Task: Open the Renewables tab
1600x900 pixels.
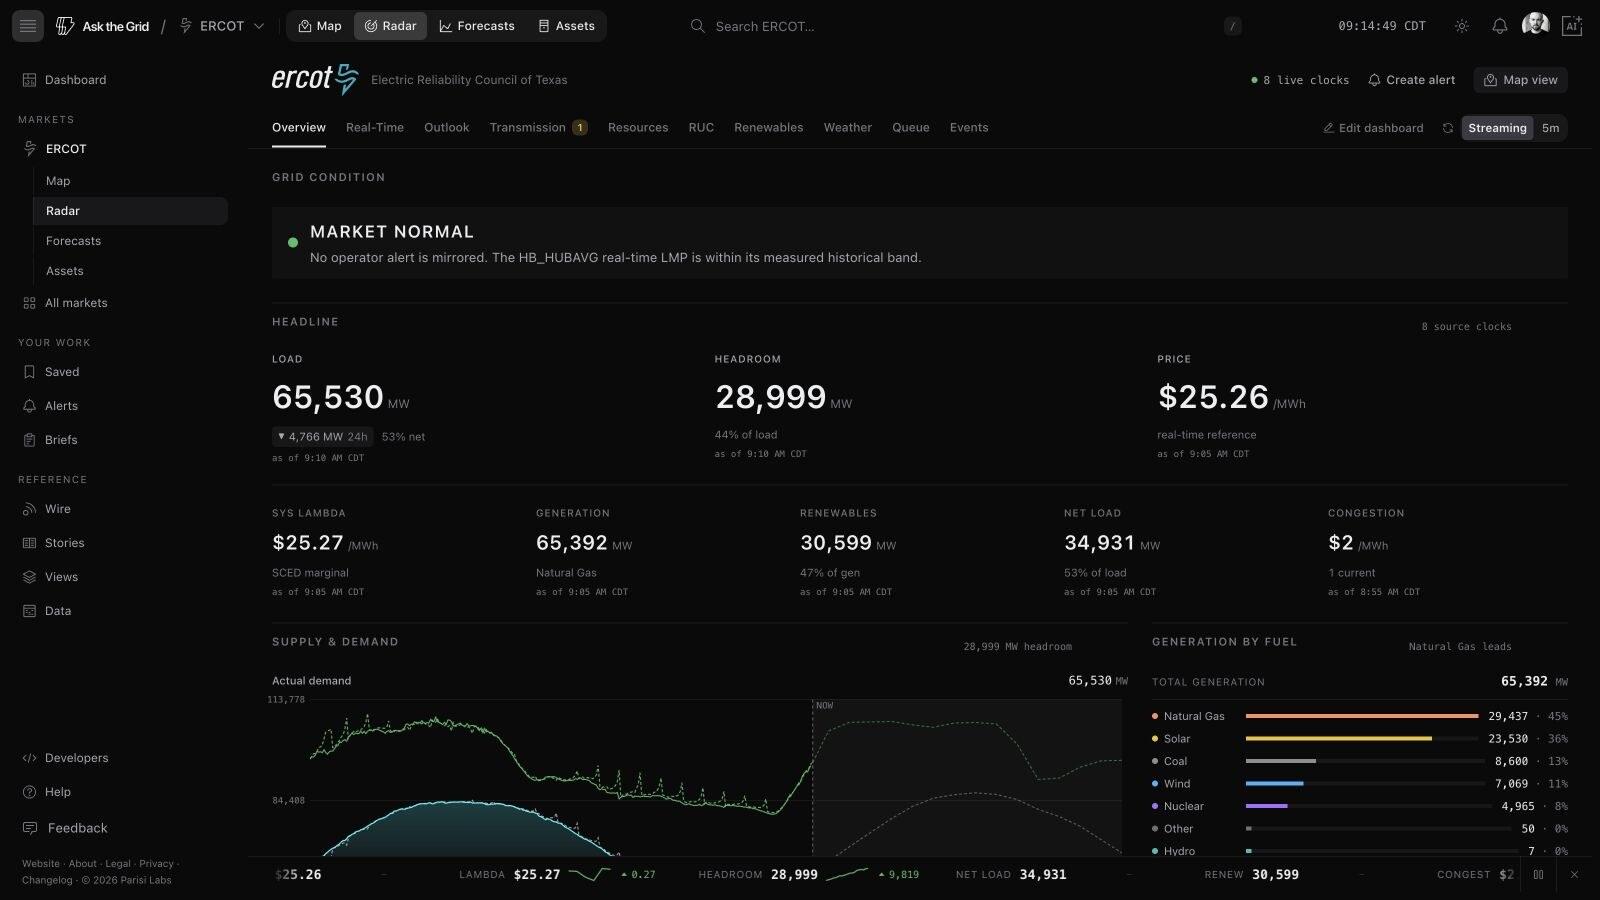Action: (768, 128)
